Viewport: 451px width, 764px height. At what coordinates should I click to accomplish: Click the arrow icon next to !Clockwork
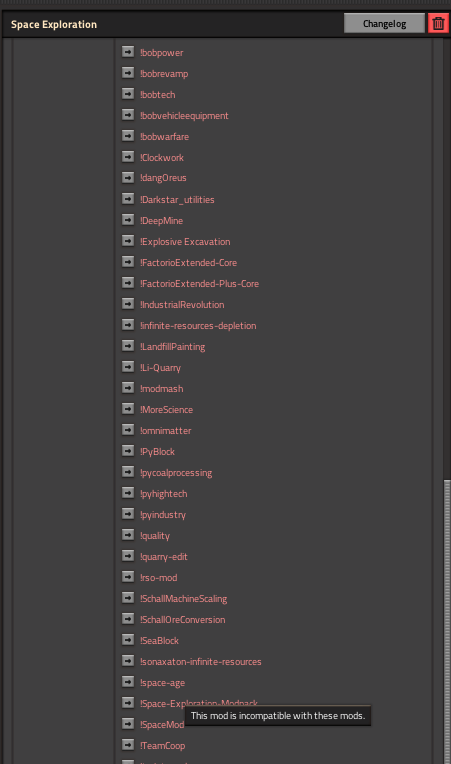click(128, 157)
